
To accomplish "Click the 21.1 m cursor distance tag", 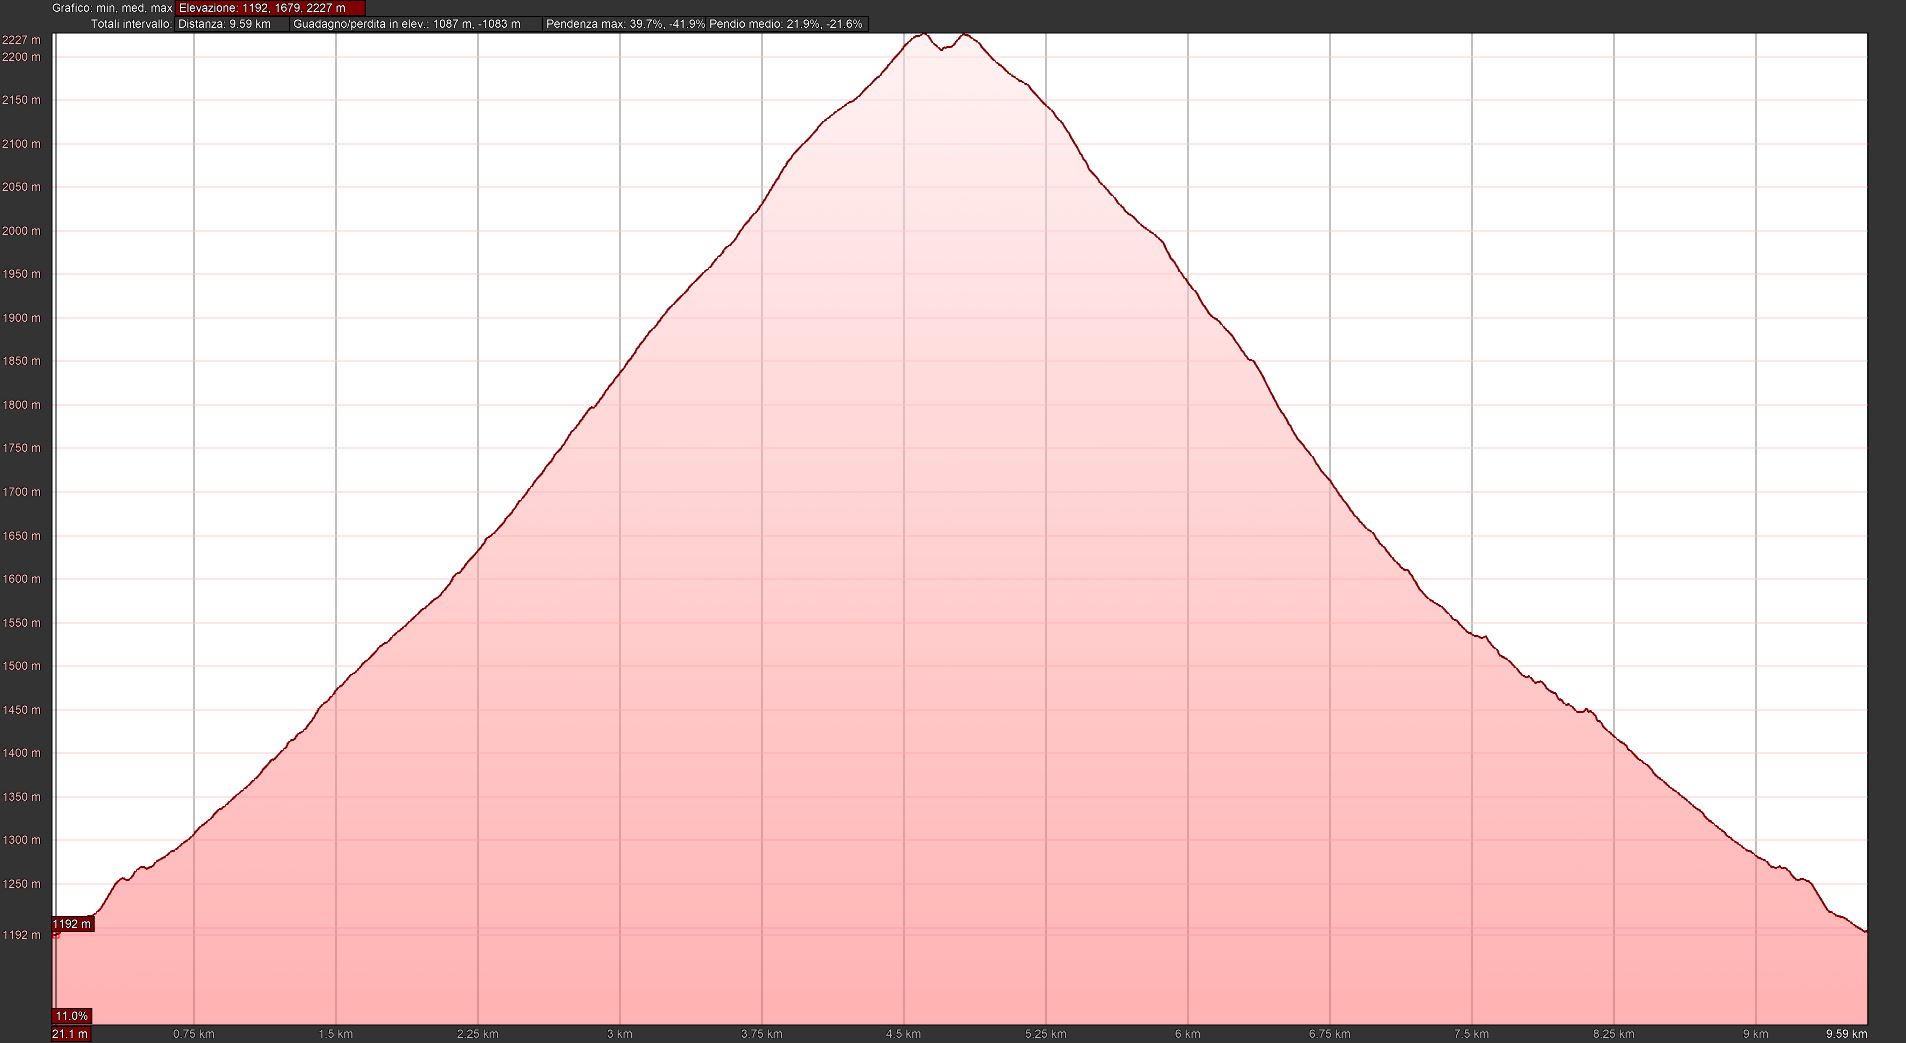I will [71, 1034].
